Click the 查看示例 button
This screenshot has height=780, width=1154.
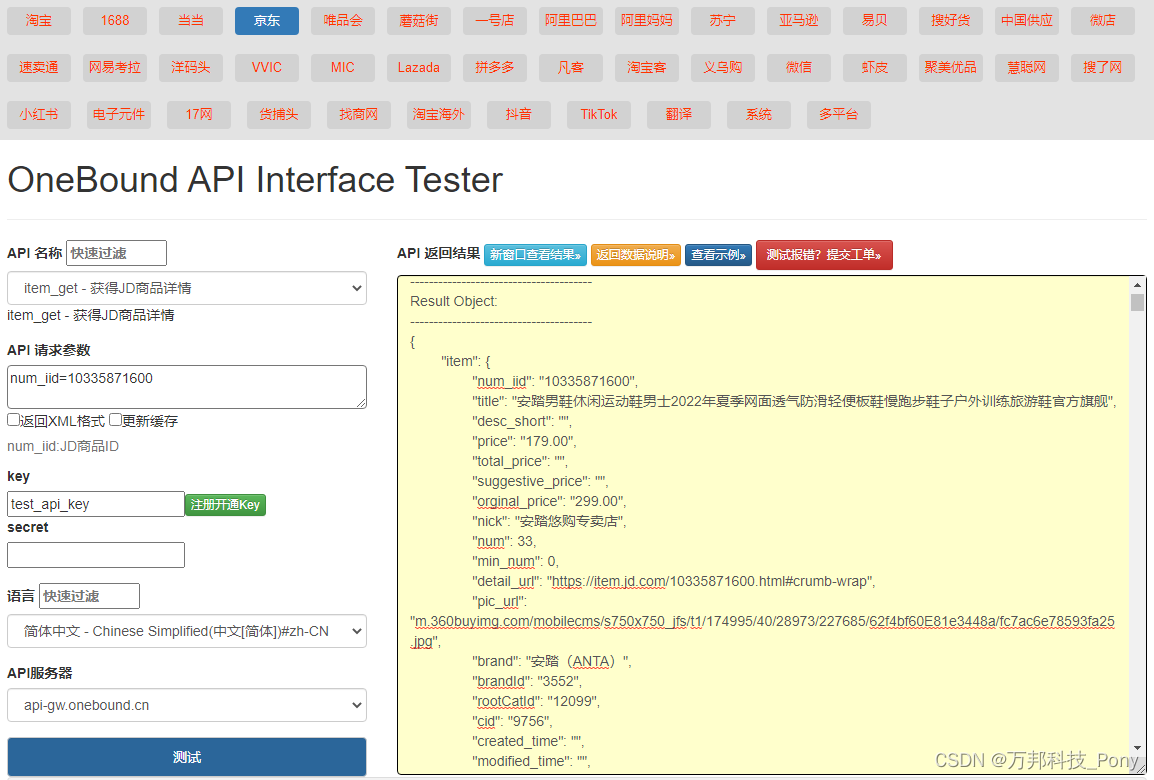(718, 255)
